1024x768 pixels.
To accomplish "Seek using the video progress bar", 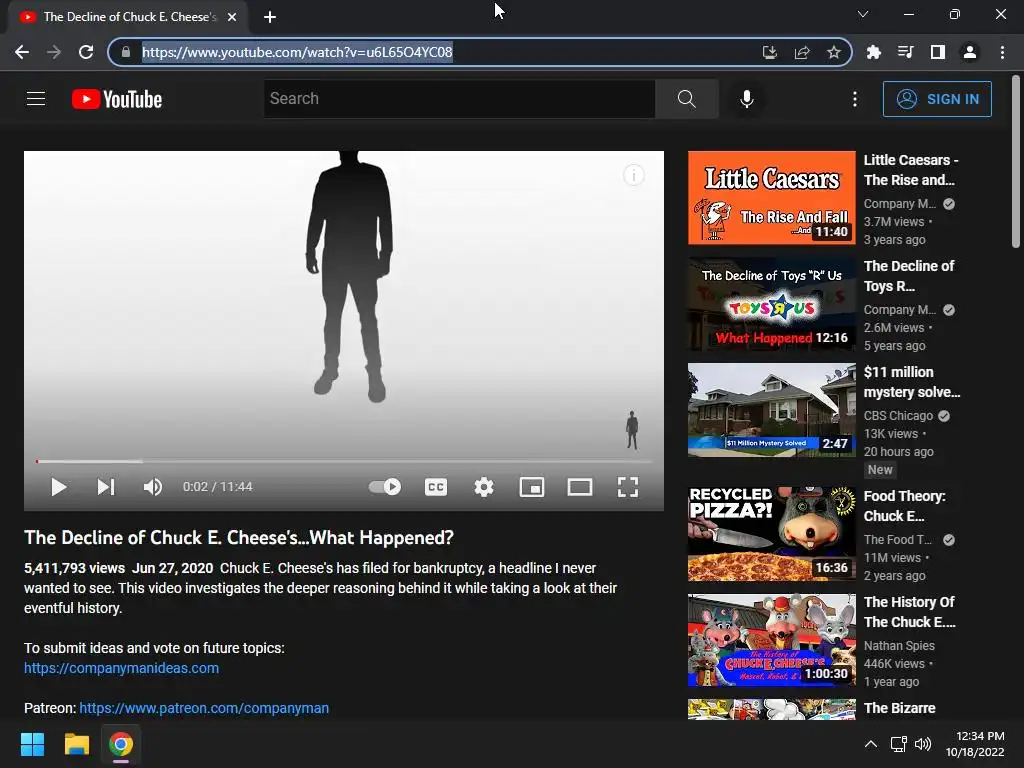I will (344, 461).
